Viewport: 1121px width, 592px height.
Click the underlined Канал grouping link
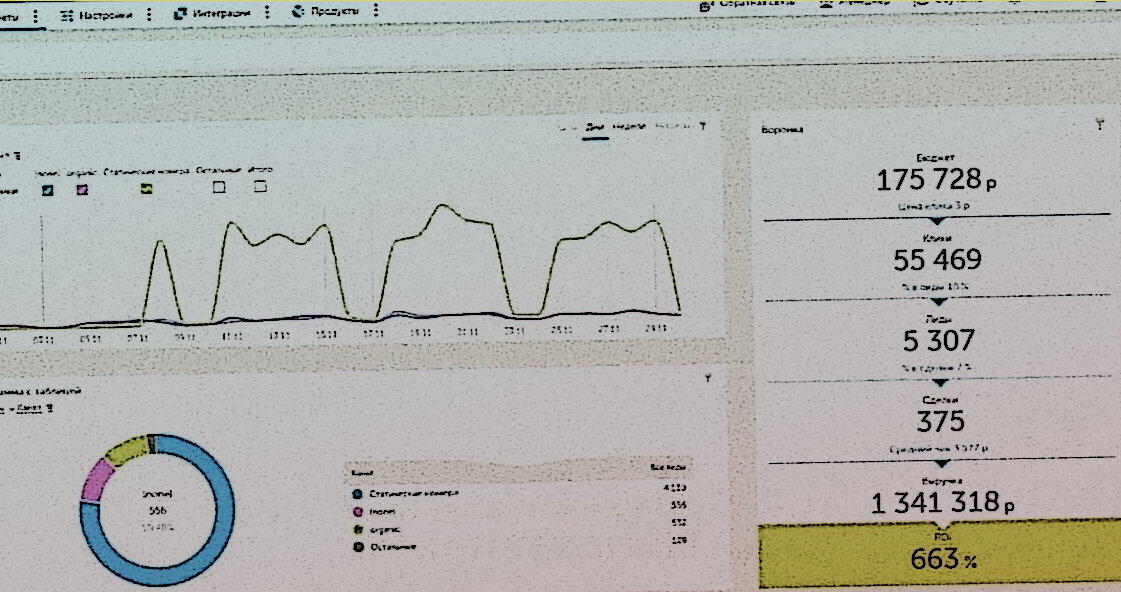click(x=29, y=408)
